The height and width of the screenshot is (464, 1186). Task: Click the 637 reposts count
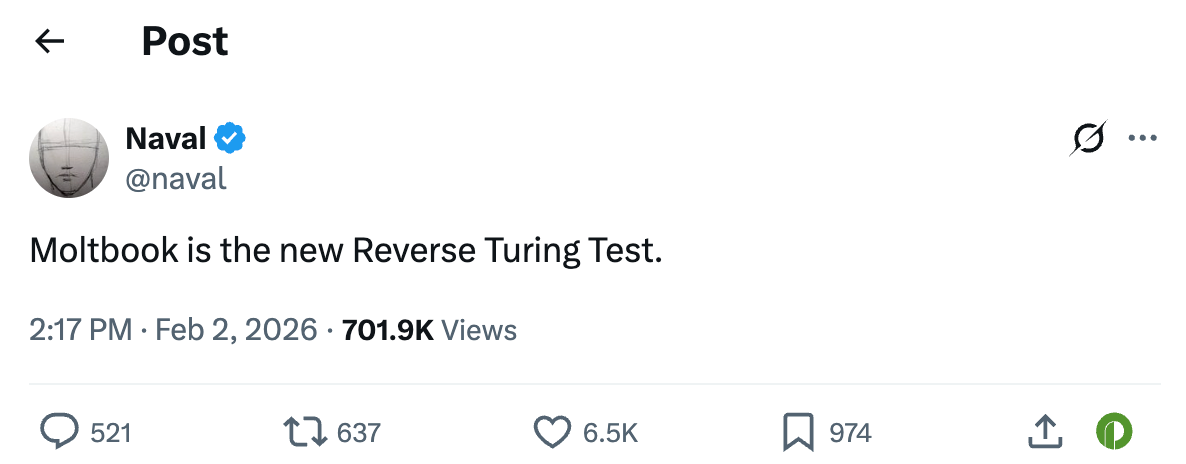[359, 433]
